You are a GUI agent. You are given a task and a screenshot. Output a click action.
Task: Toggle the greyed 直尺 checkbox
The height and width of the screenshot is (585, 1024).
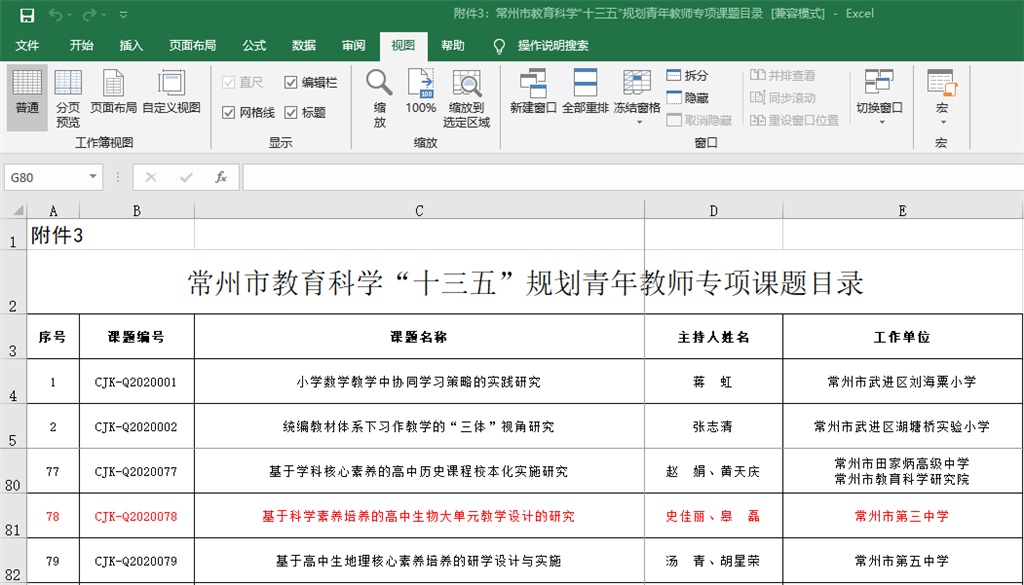(x=242, y=82)
